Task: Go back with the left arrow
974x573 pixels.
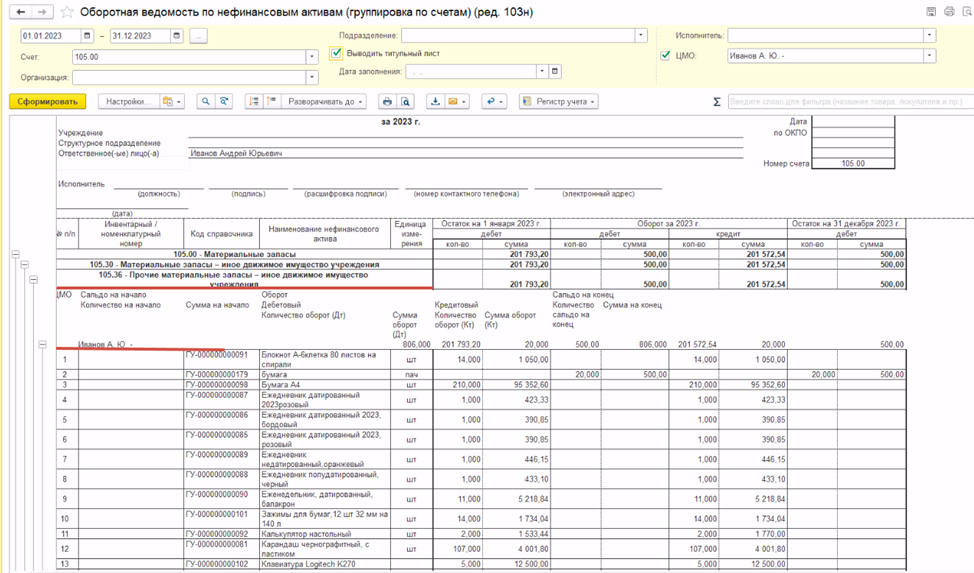Action: click(x=20, y=12)
